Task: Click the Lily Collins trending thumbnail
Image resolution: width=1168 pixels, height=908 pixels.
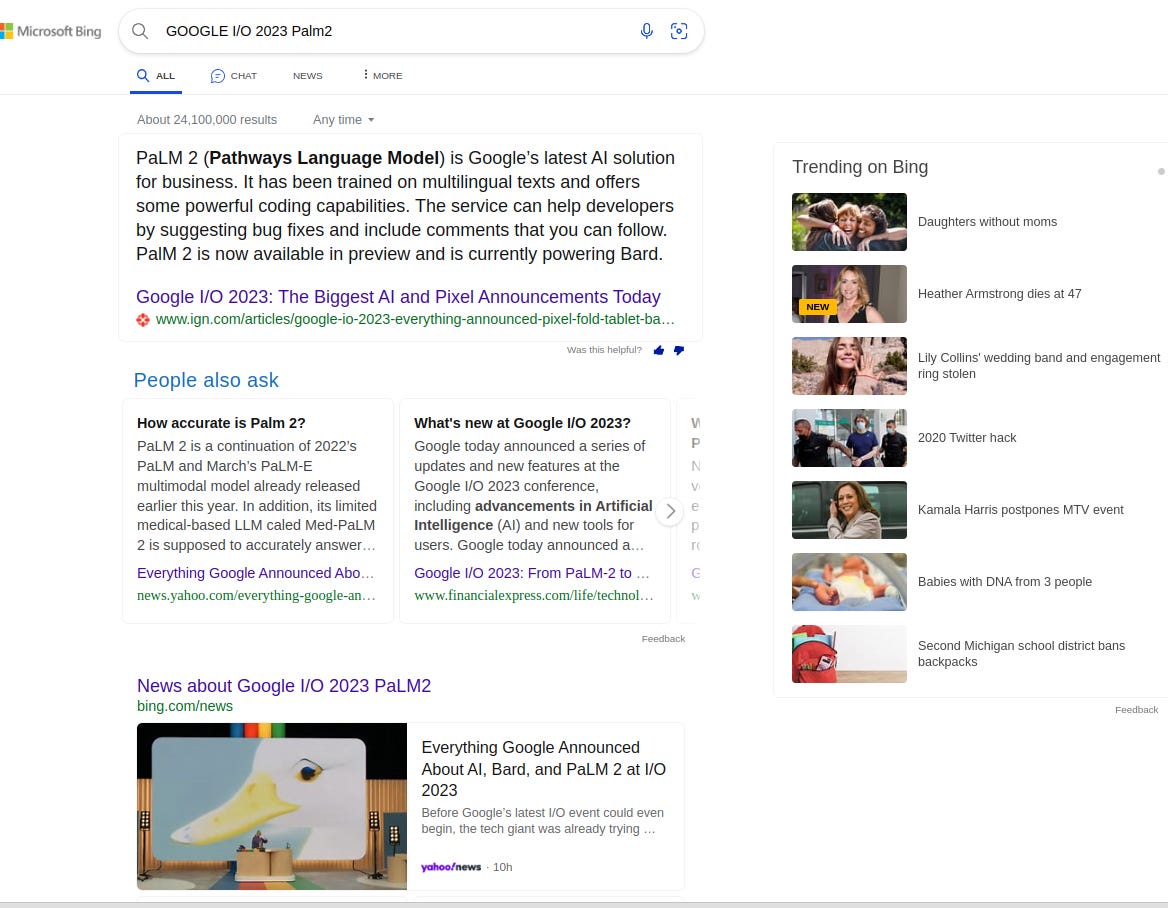Action: [849, 366]
